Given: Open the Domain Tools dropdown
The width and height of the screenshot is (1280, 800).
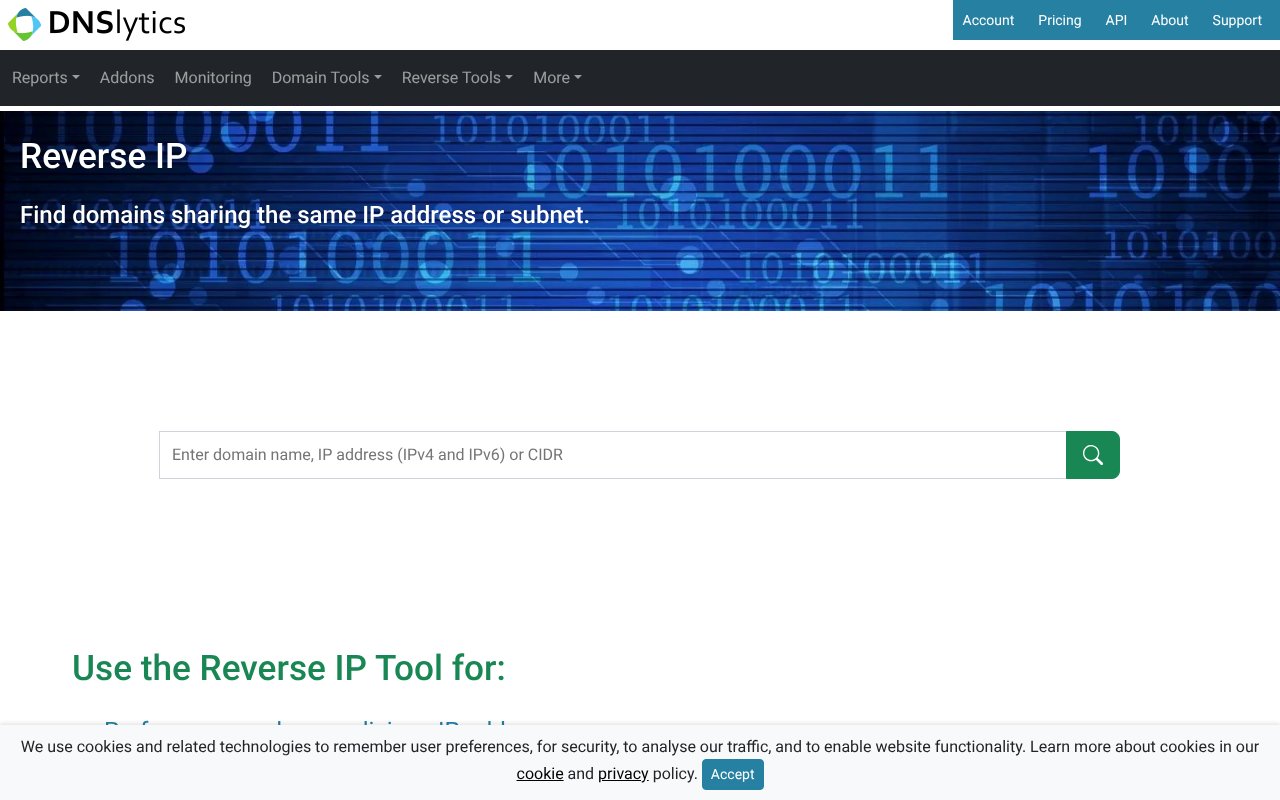Looking at the screenshot, I should pos(326,77).
